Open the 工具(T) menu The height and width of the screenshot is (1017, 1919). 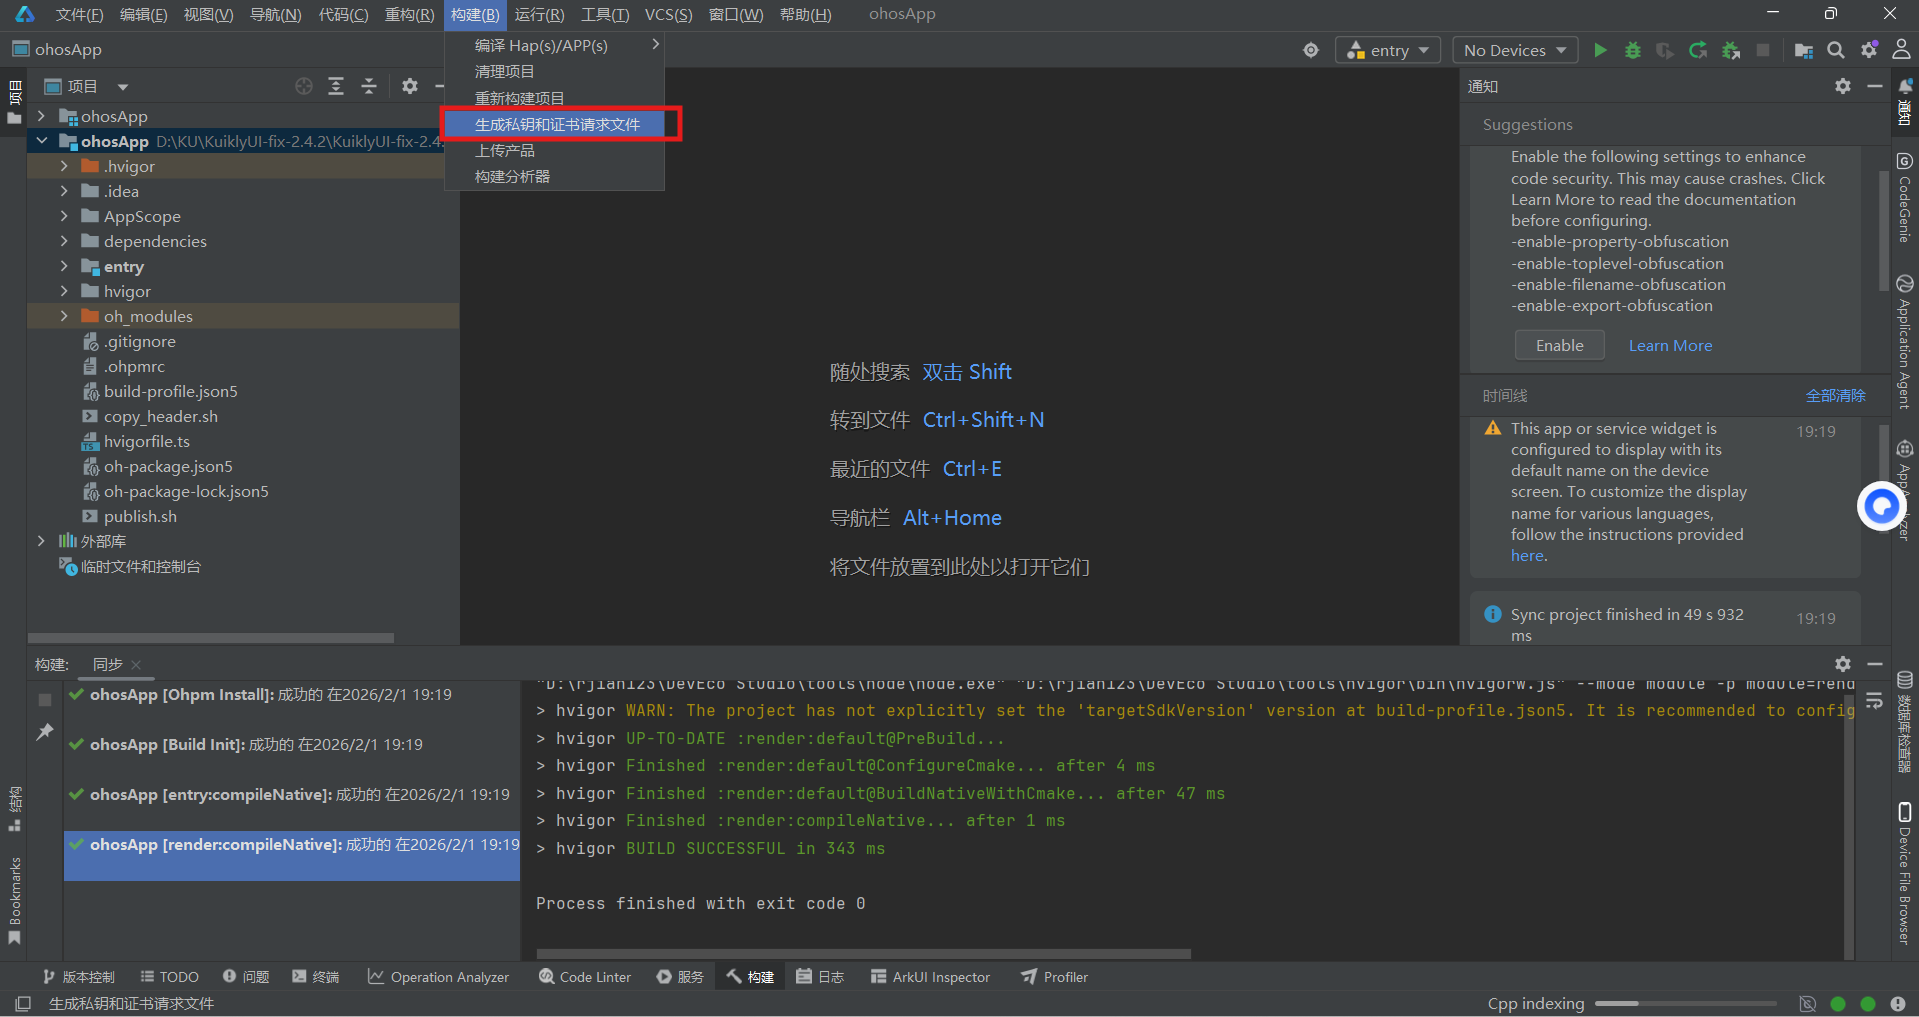pos(605,14)
